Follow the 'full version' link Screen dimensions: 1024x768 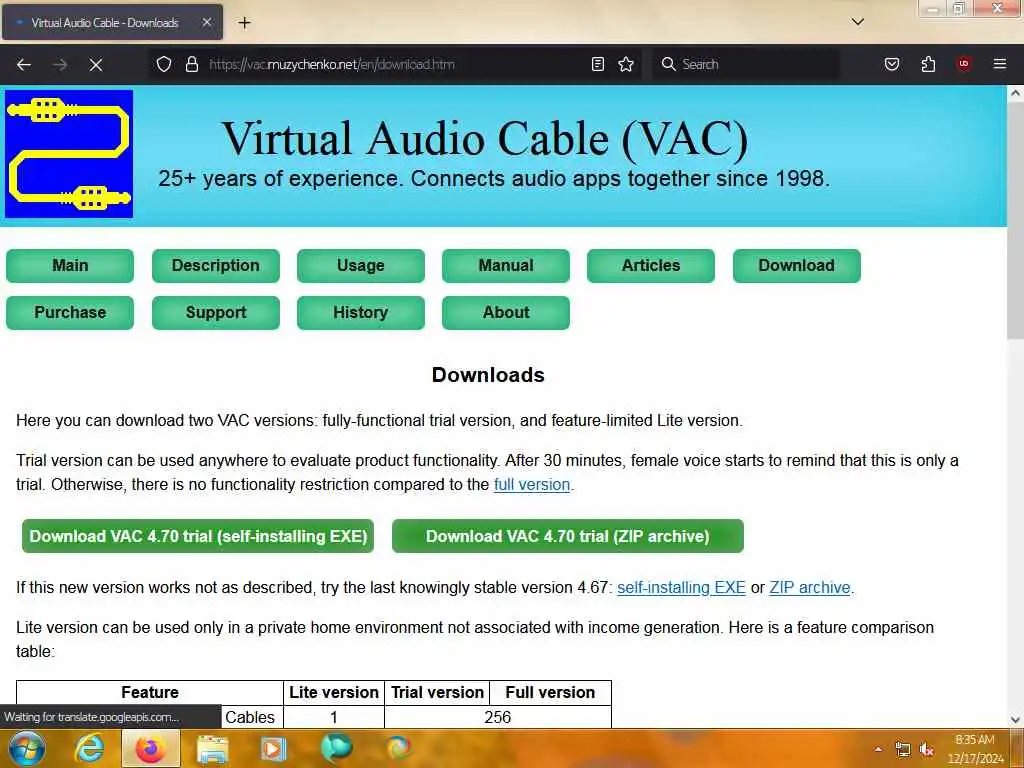pyautogui.click(x=532, y=485)
